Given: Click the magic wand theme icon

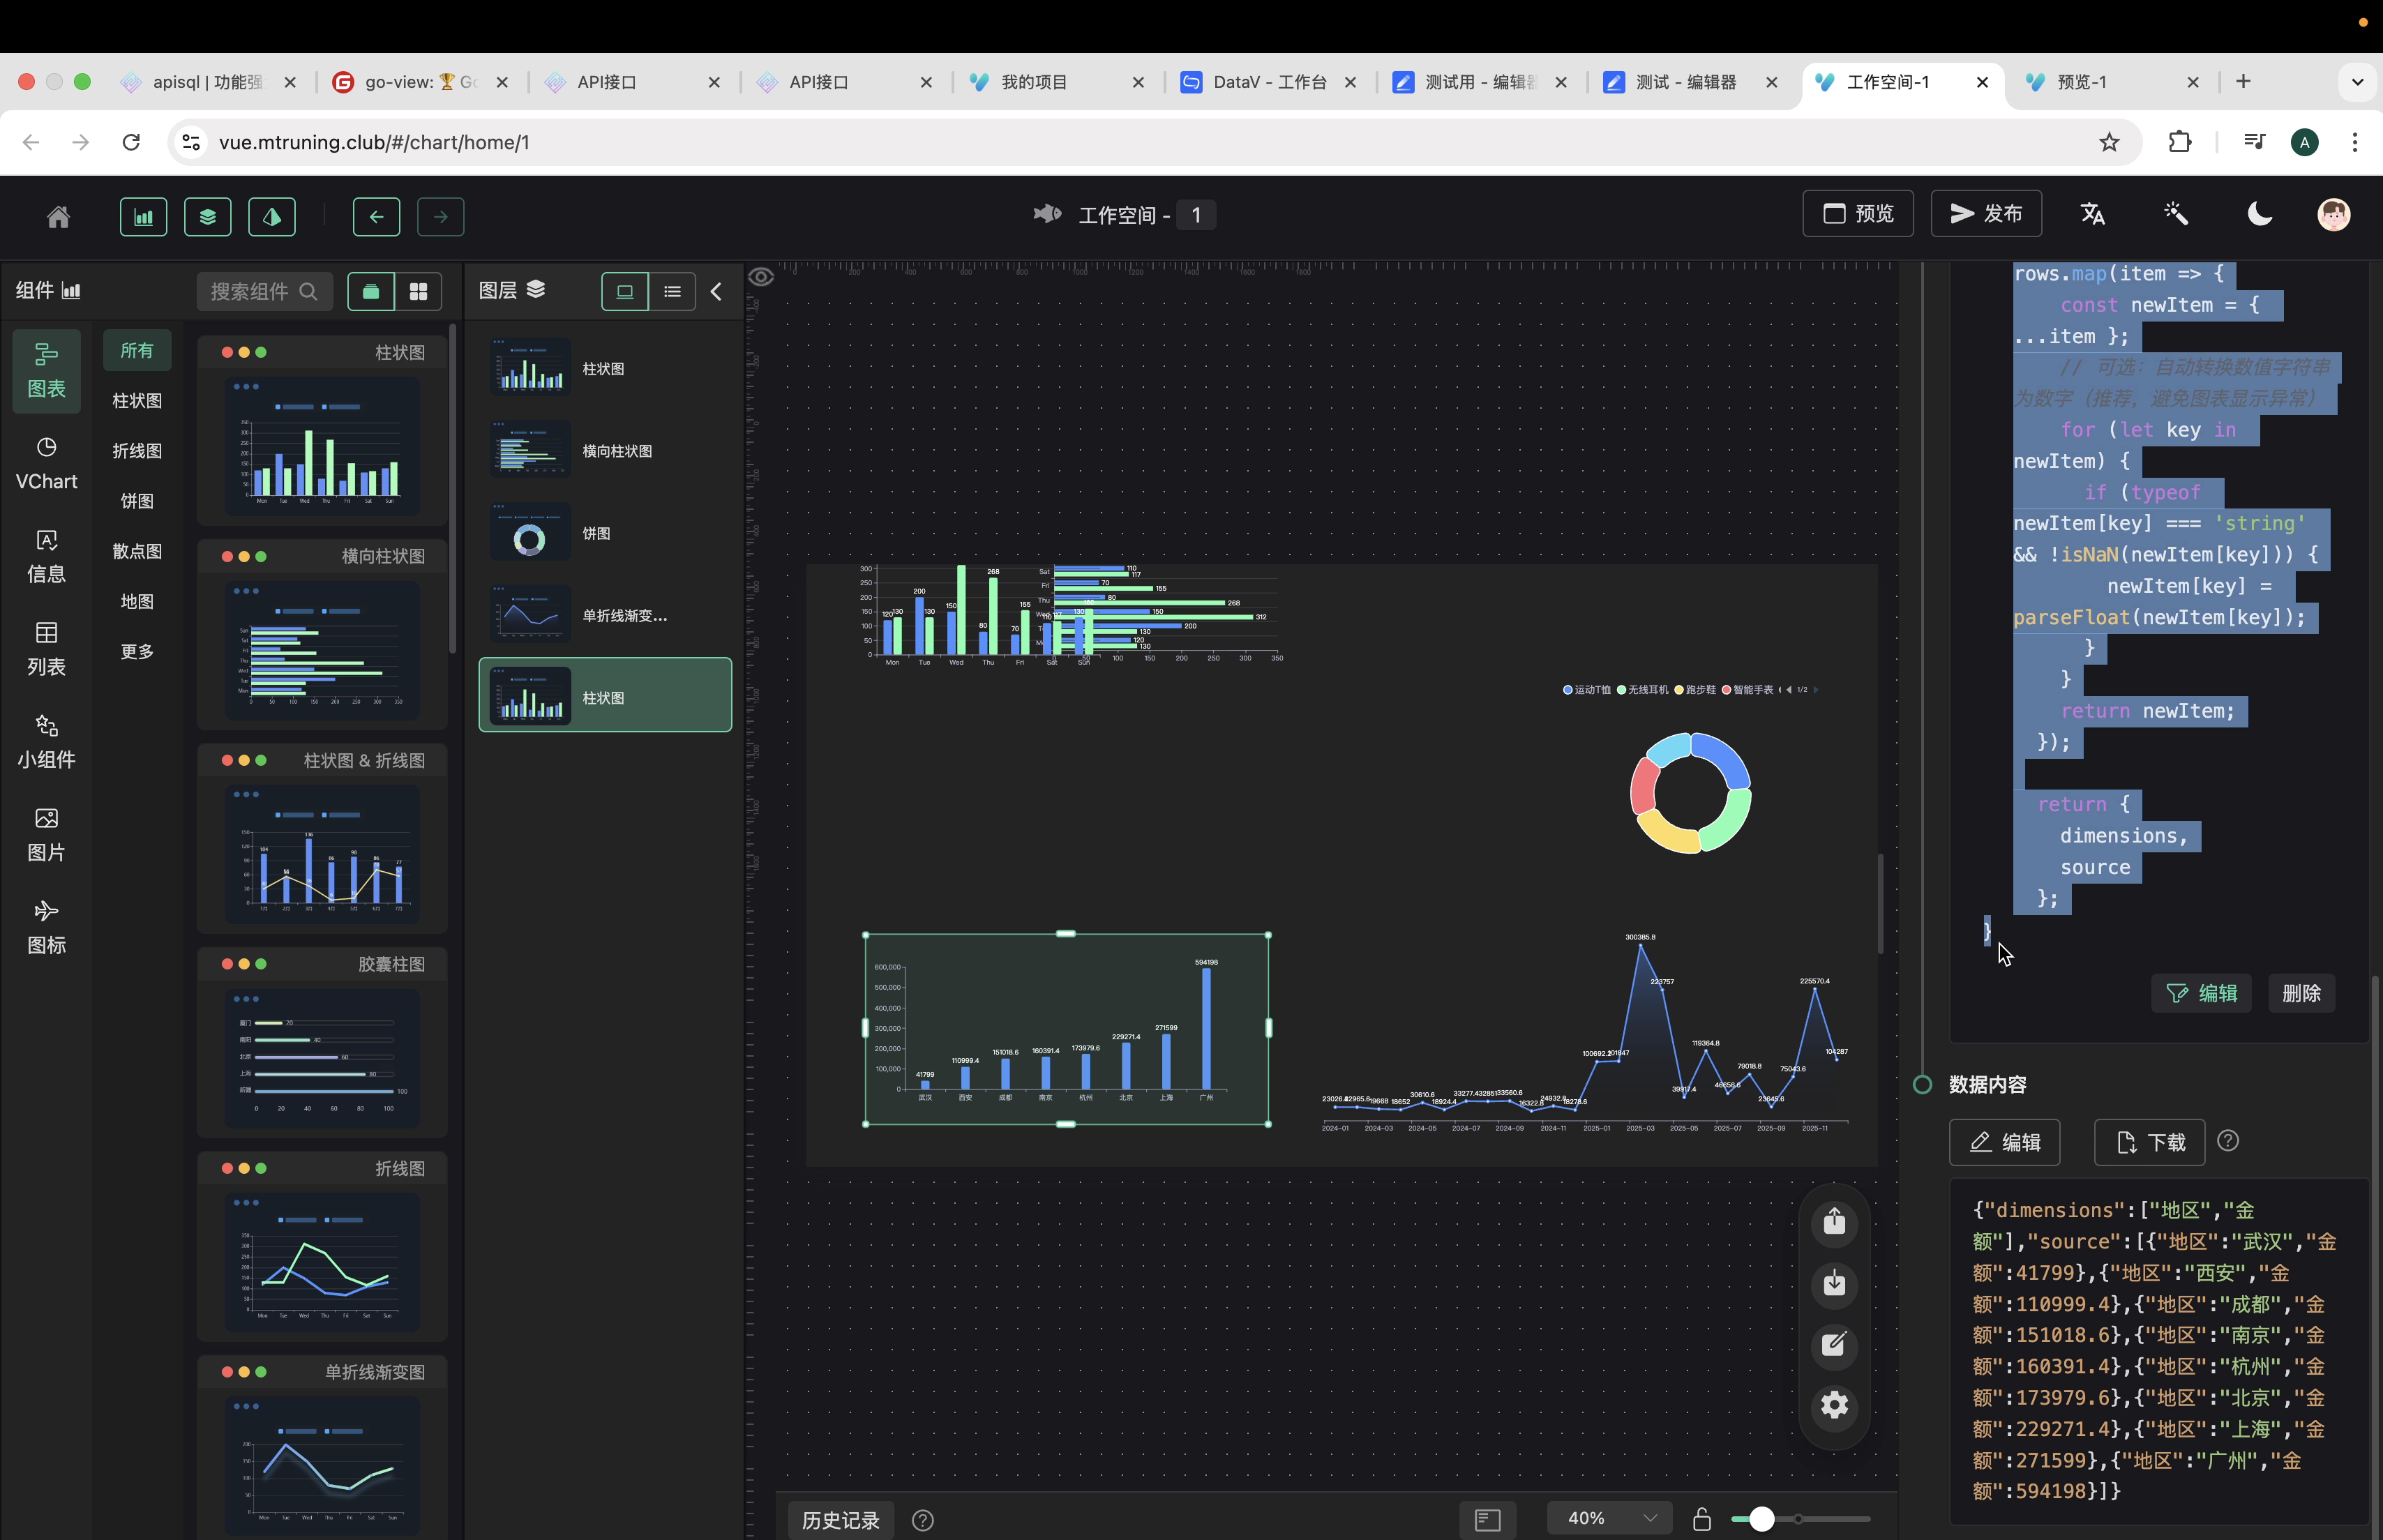Looking at the screenshot, I should pyautogui.click(x=2176, y=214).
